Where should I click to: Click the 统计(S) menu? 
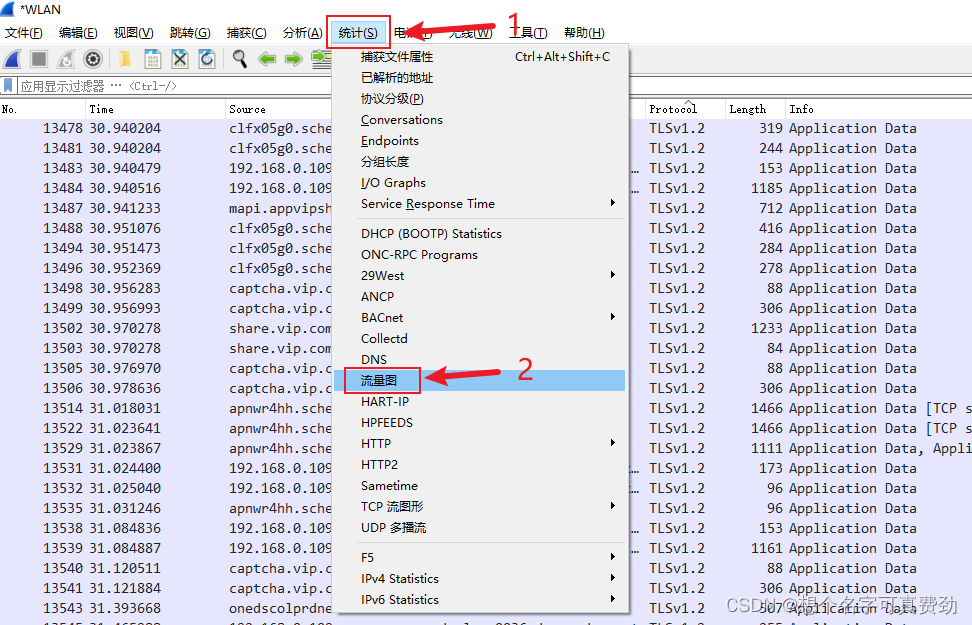[358, 33]
